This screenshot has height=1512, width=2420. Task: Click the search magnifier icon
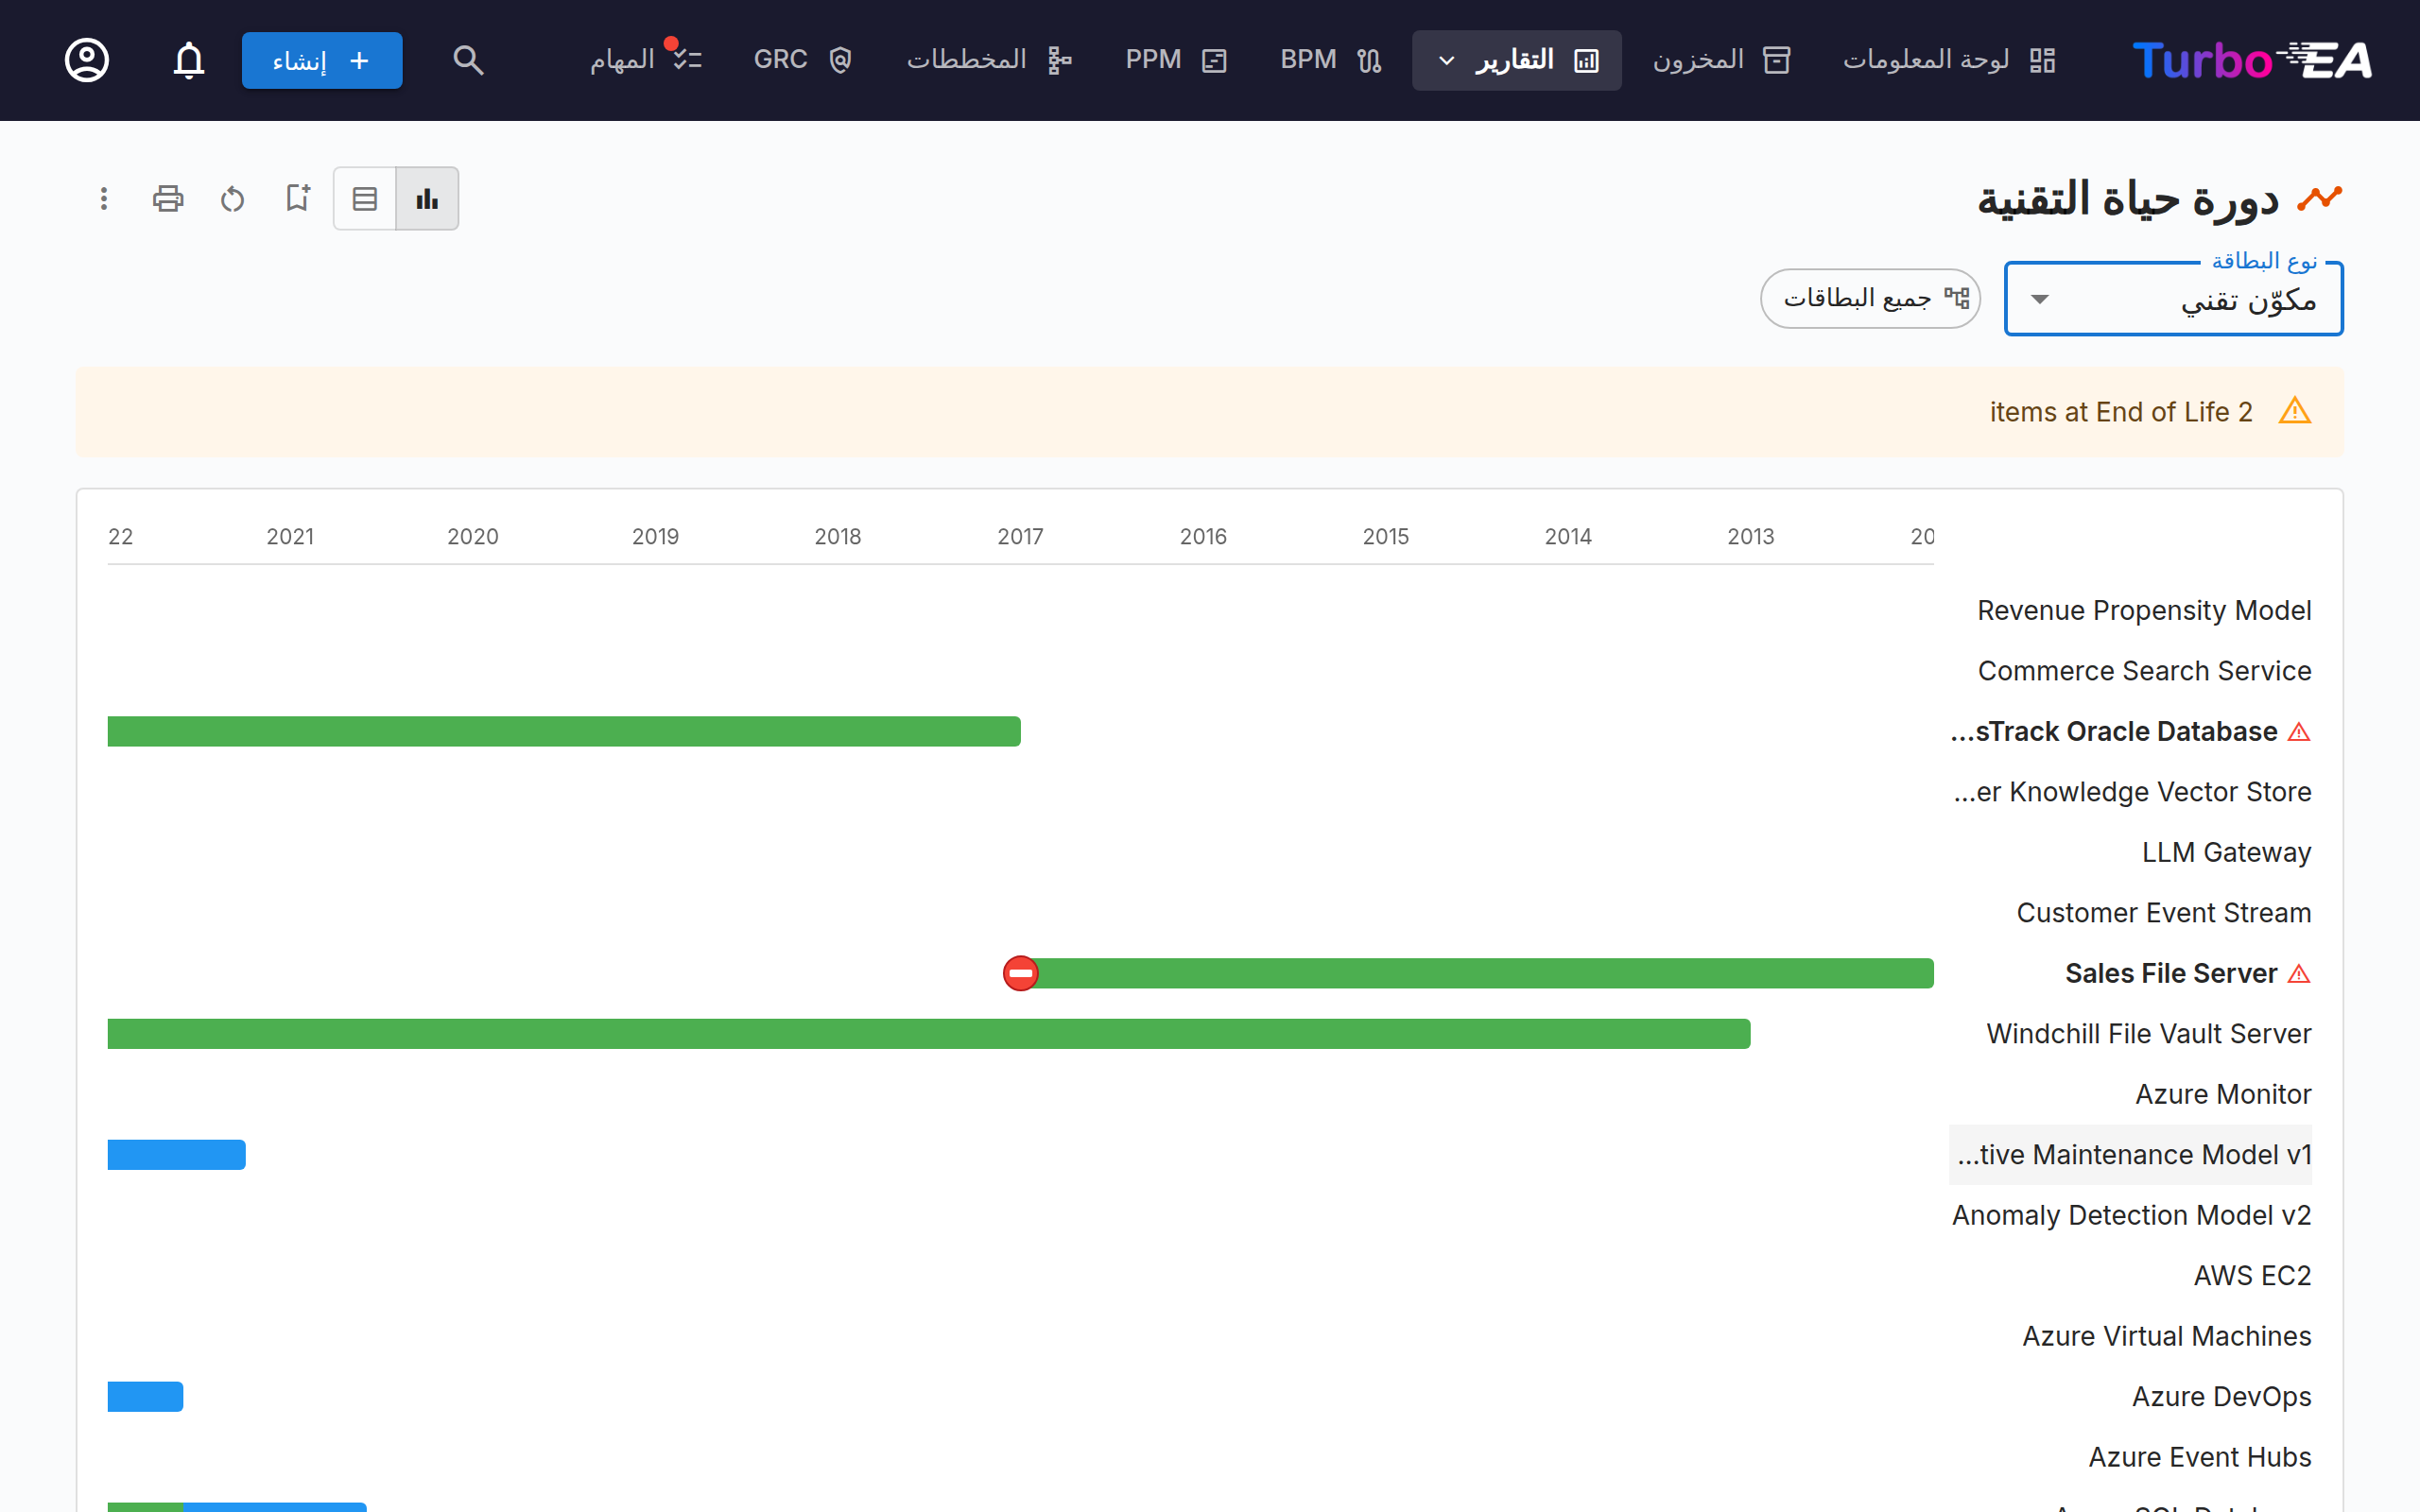click(468, 60)
